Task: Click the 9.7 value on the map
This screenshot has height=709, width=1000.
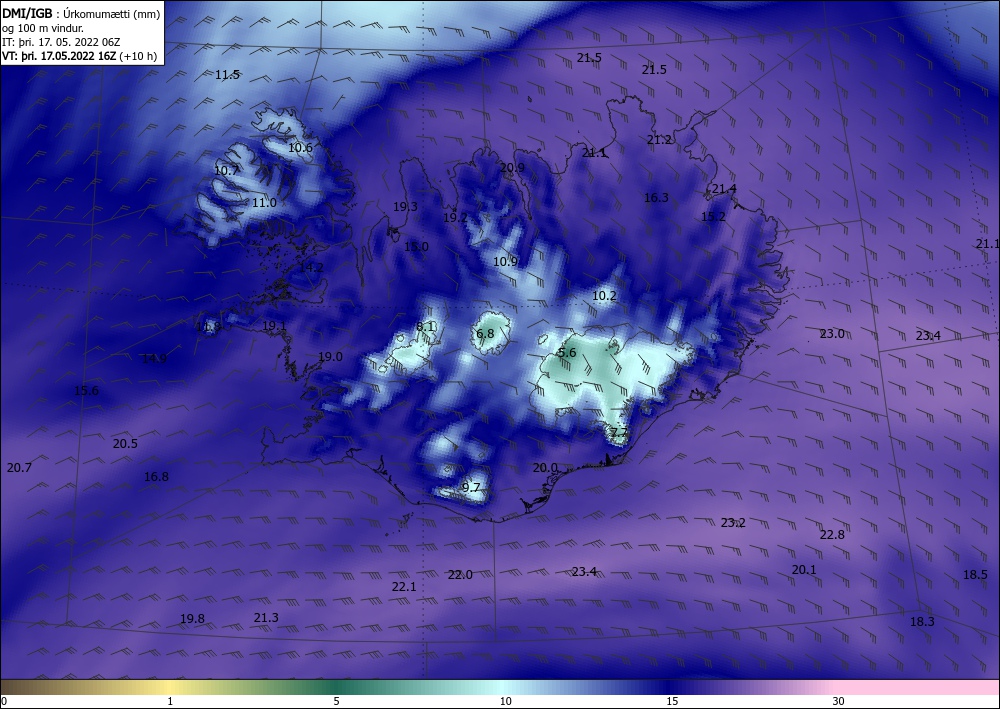Action: click(x=471, y=488)
